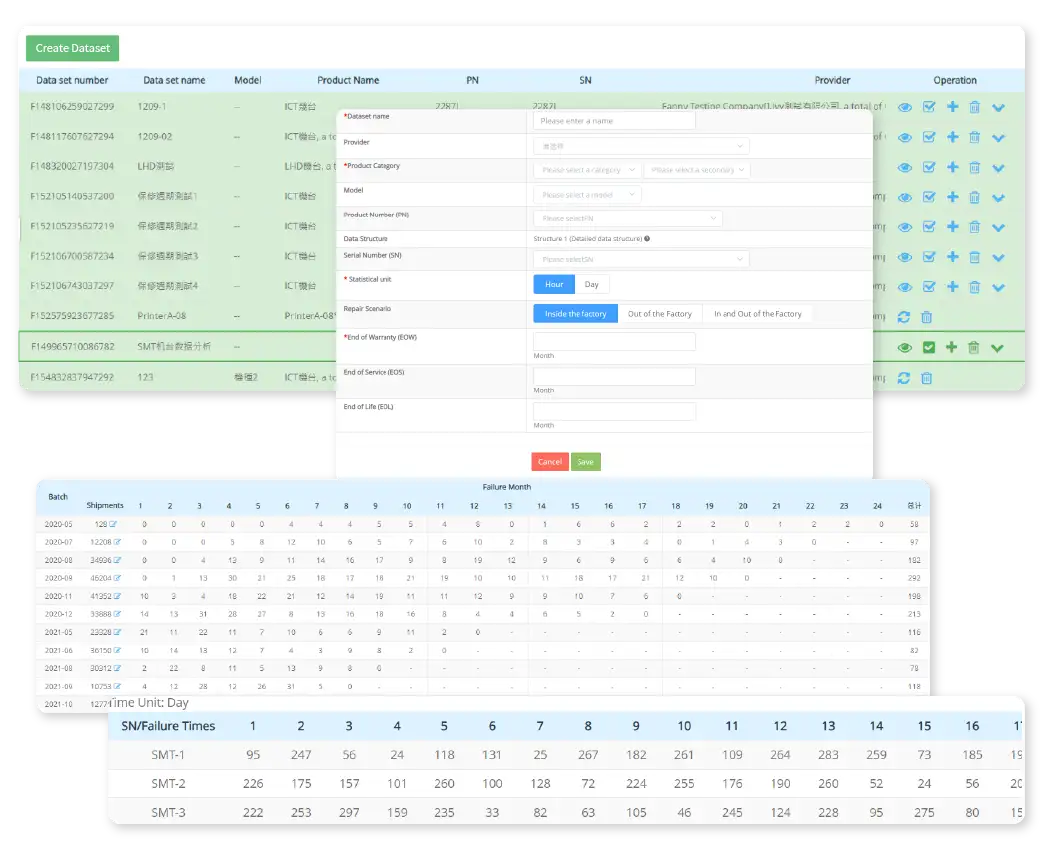Click the refresh icon in the PrinterA-08 row
Image resolution: width=1051 pixels, height=854 pixels.
pyautogui.click(x=904, y=317)
